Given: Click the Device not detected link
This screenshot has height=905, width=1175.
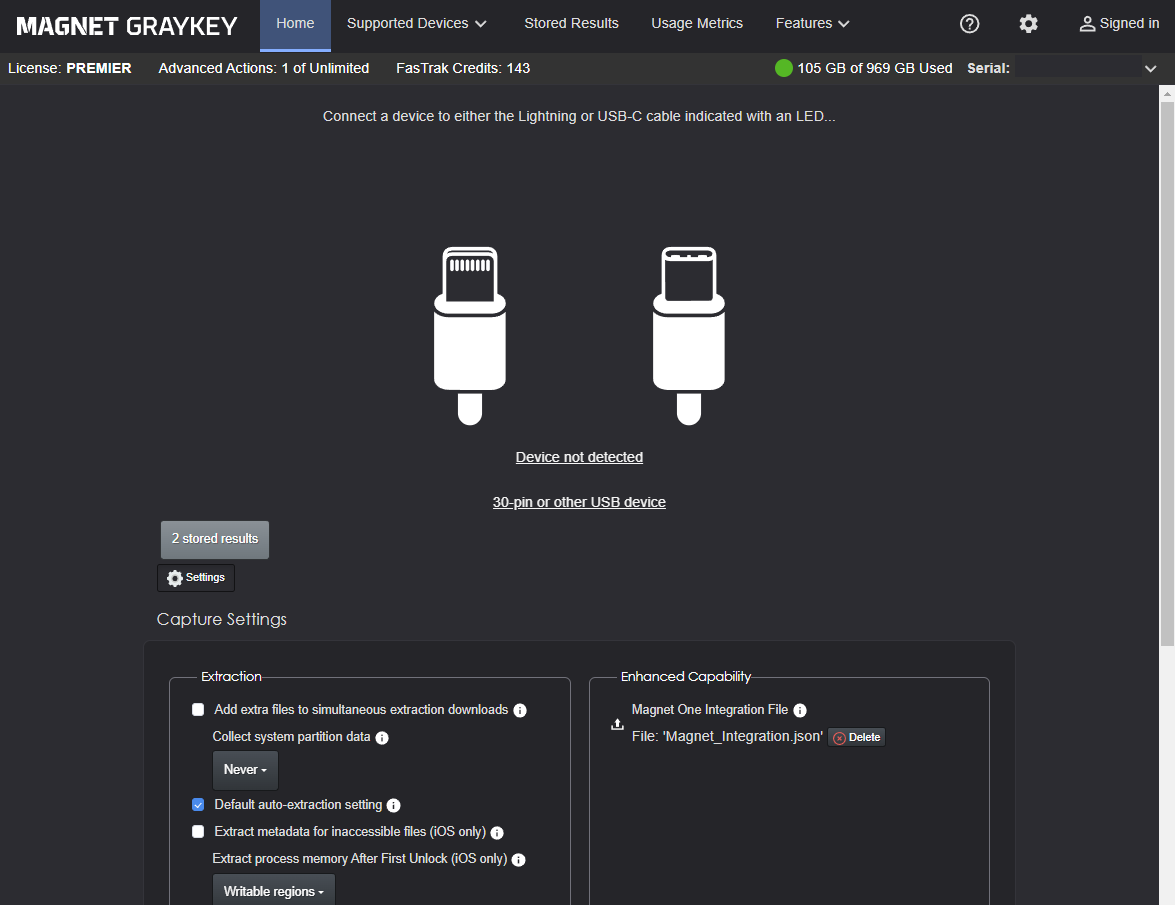Looking at the screenshot, I should pos(579,457).
